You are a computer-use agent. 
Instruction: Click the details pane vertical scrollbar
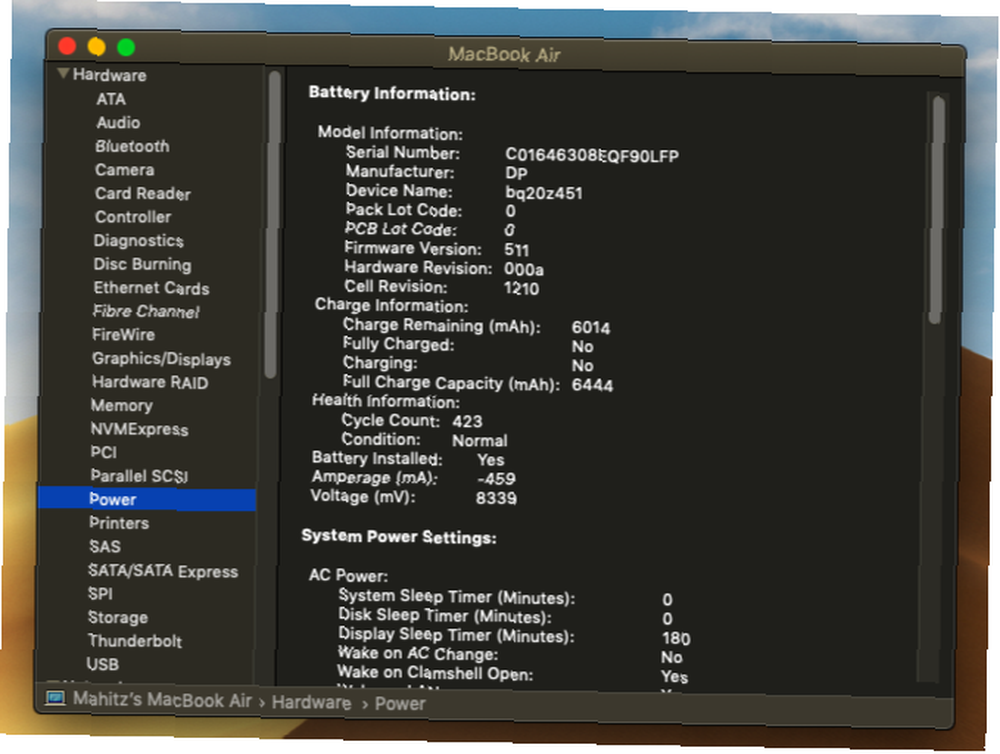[x=936, y=209]
